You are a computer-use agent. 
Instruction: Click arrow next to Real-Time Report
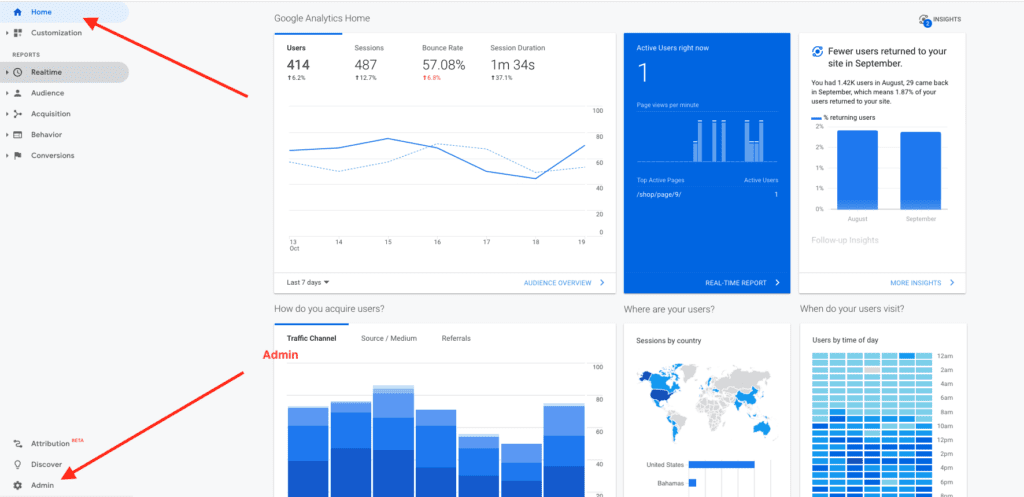(777, 283)
